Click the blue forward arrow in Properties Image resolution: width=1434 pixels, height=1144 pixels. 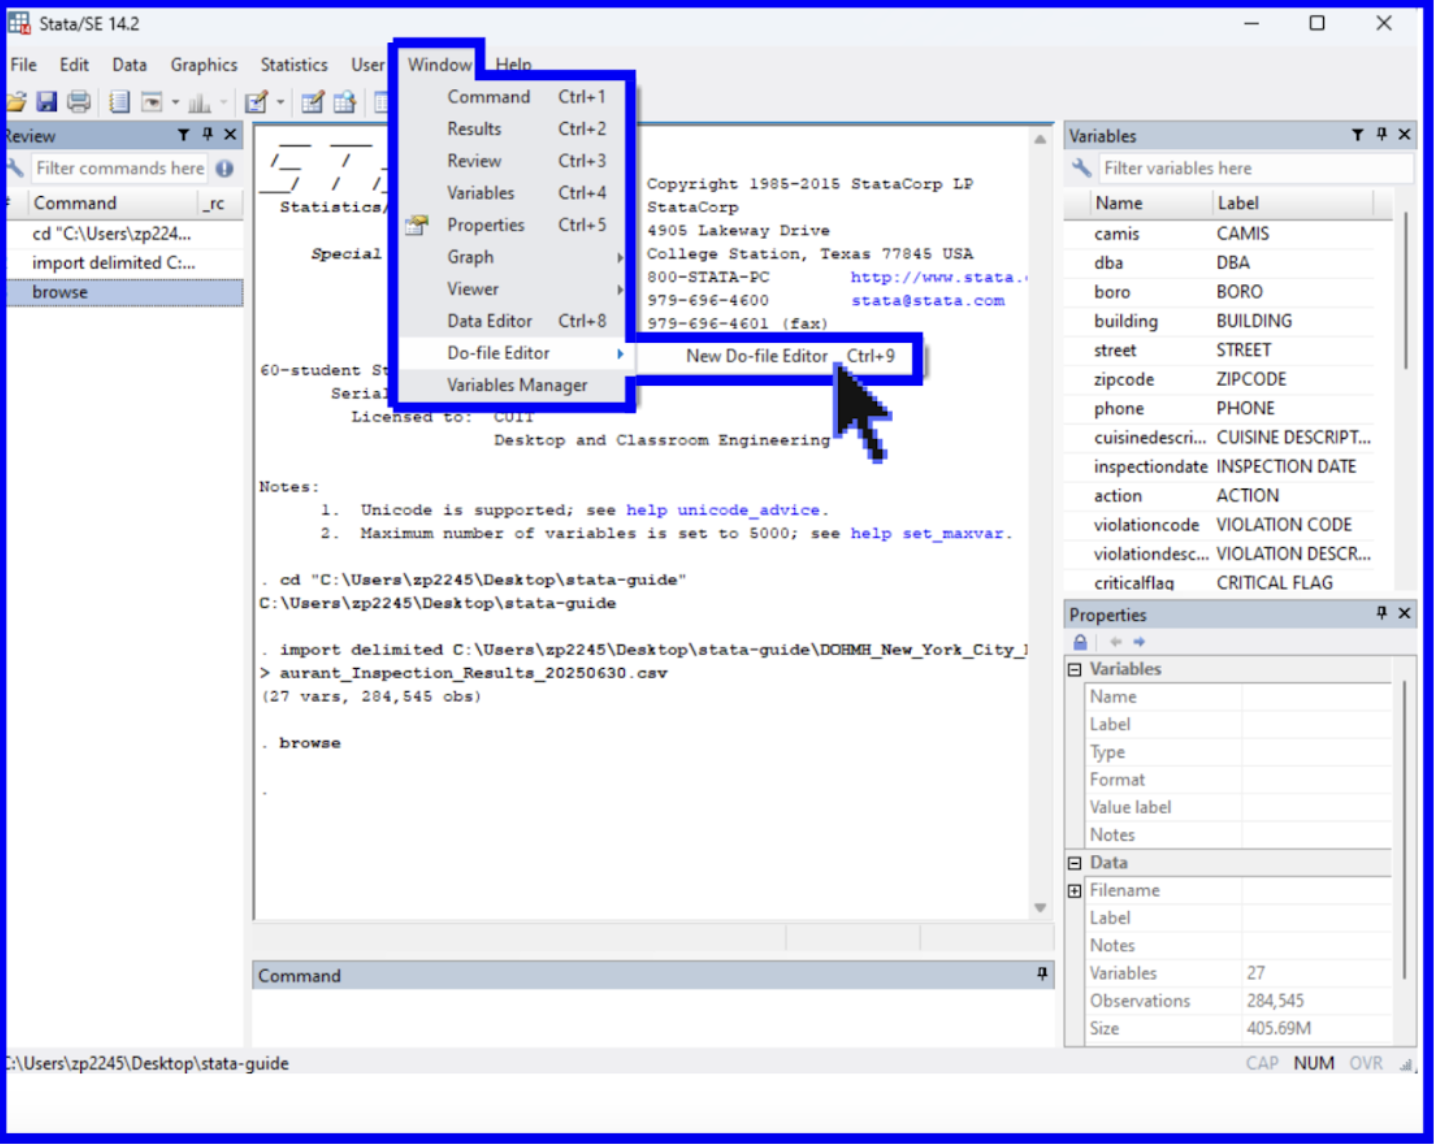click(1139, 642)
